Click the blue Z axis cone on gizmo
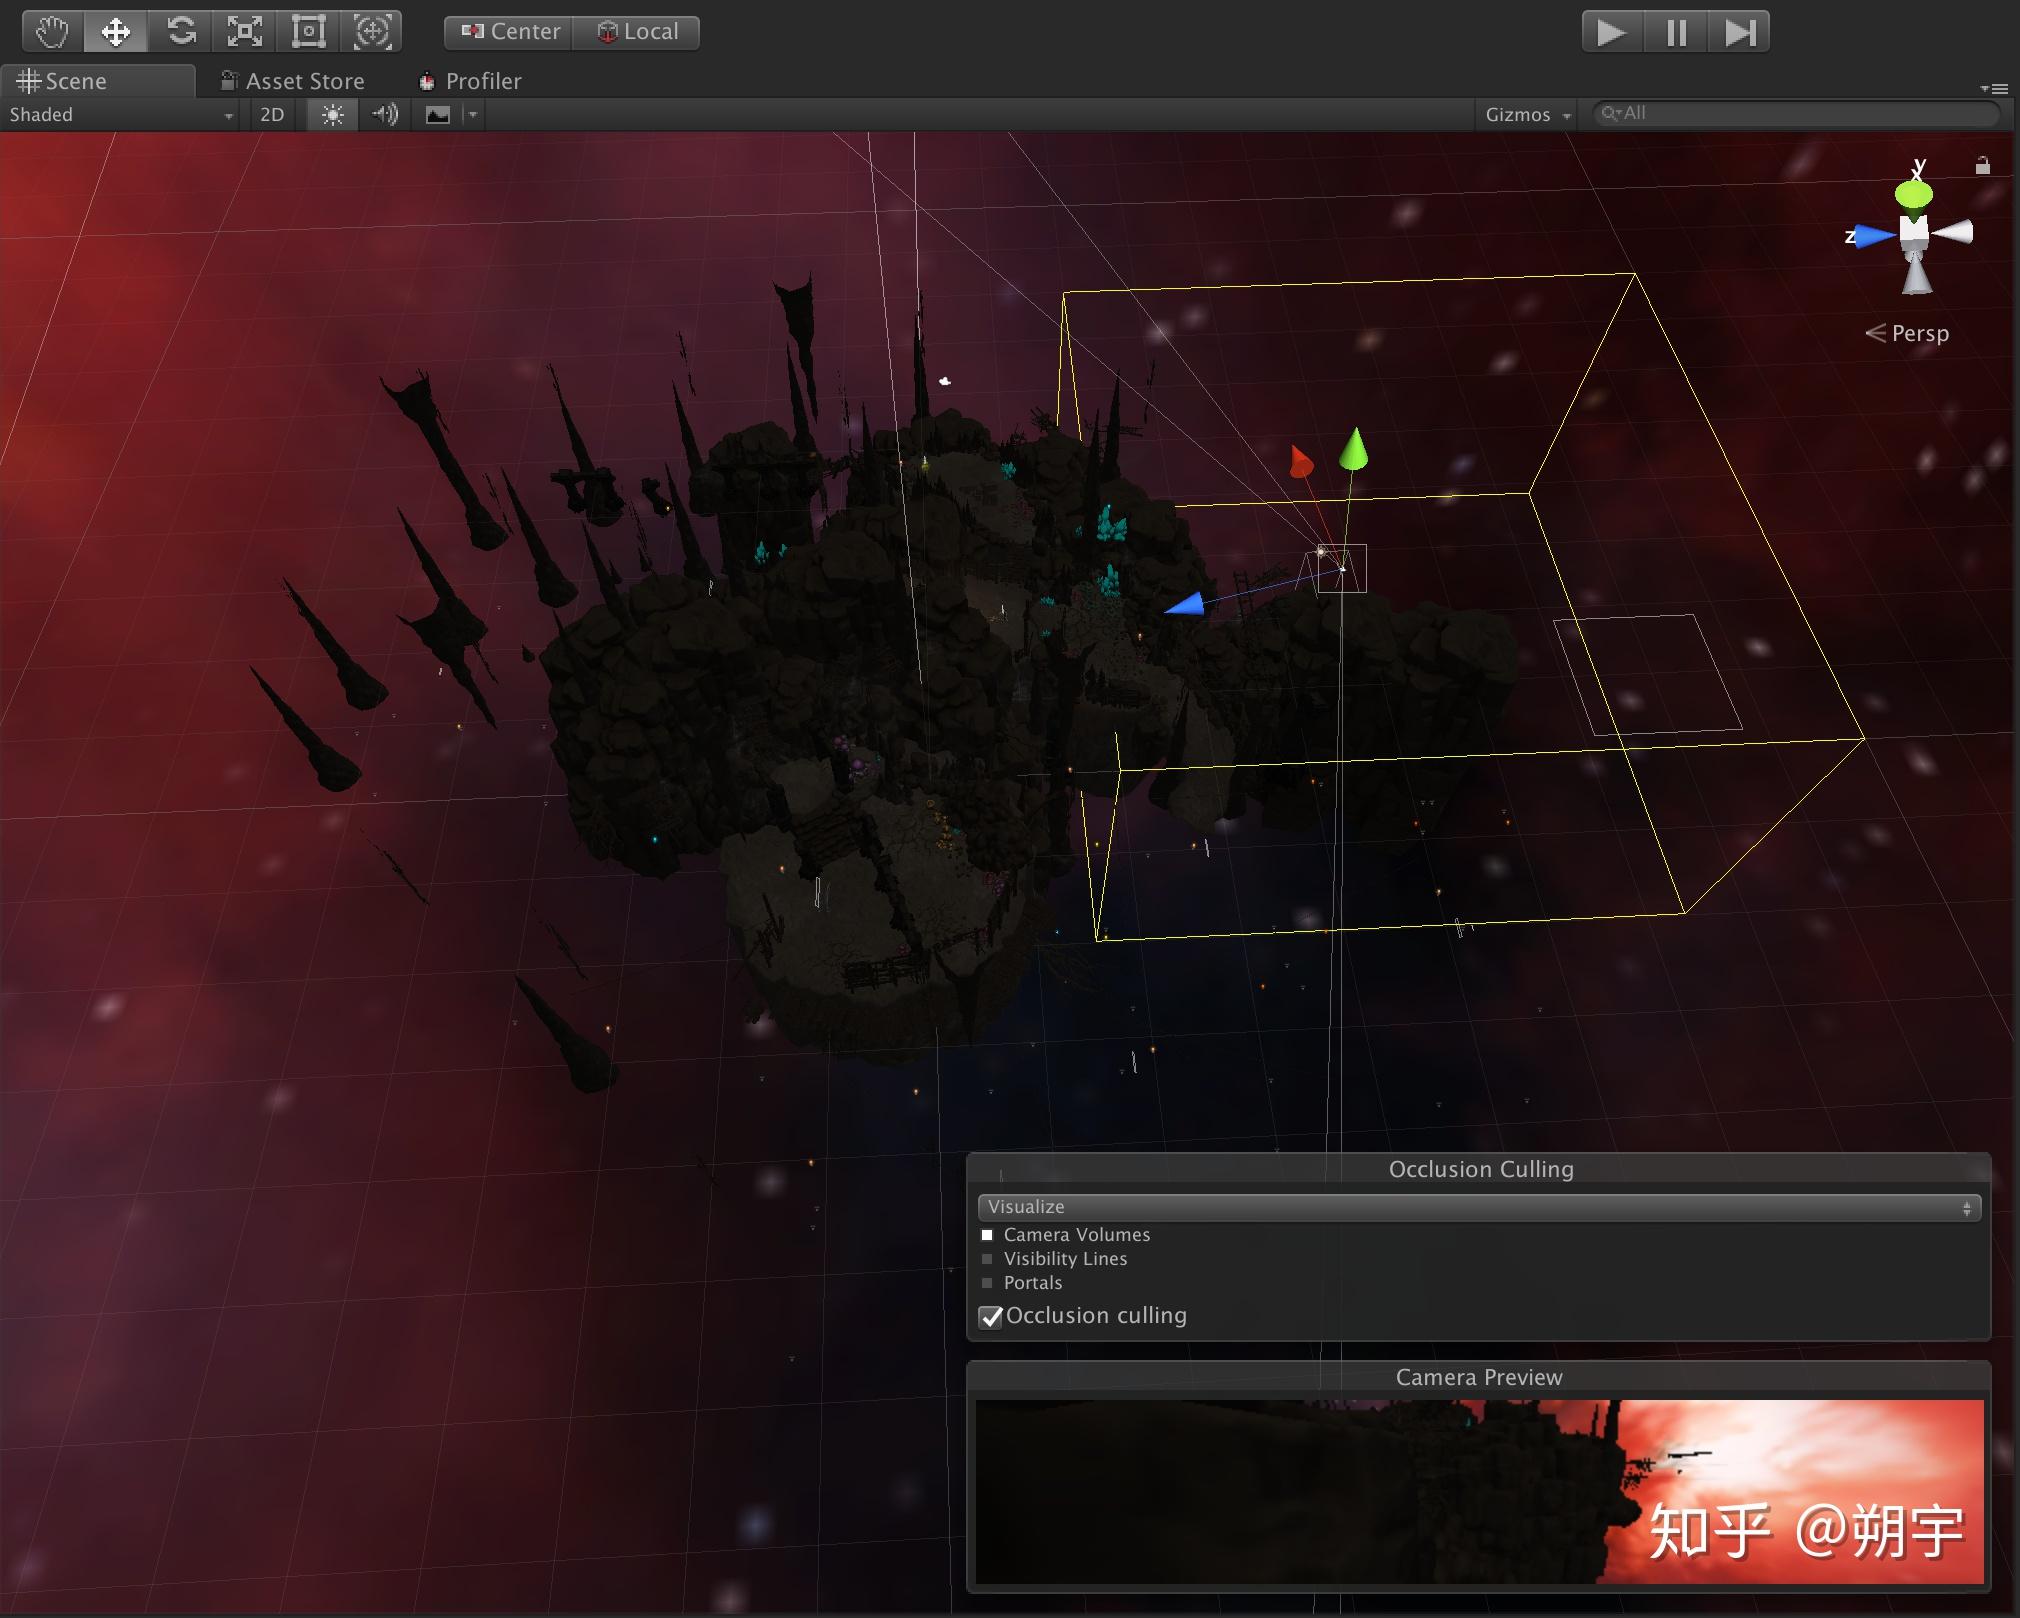The image size is (2020, 1618). 1874,236
